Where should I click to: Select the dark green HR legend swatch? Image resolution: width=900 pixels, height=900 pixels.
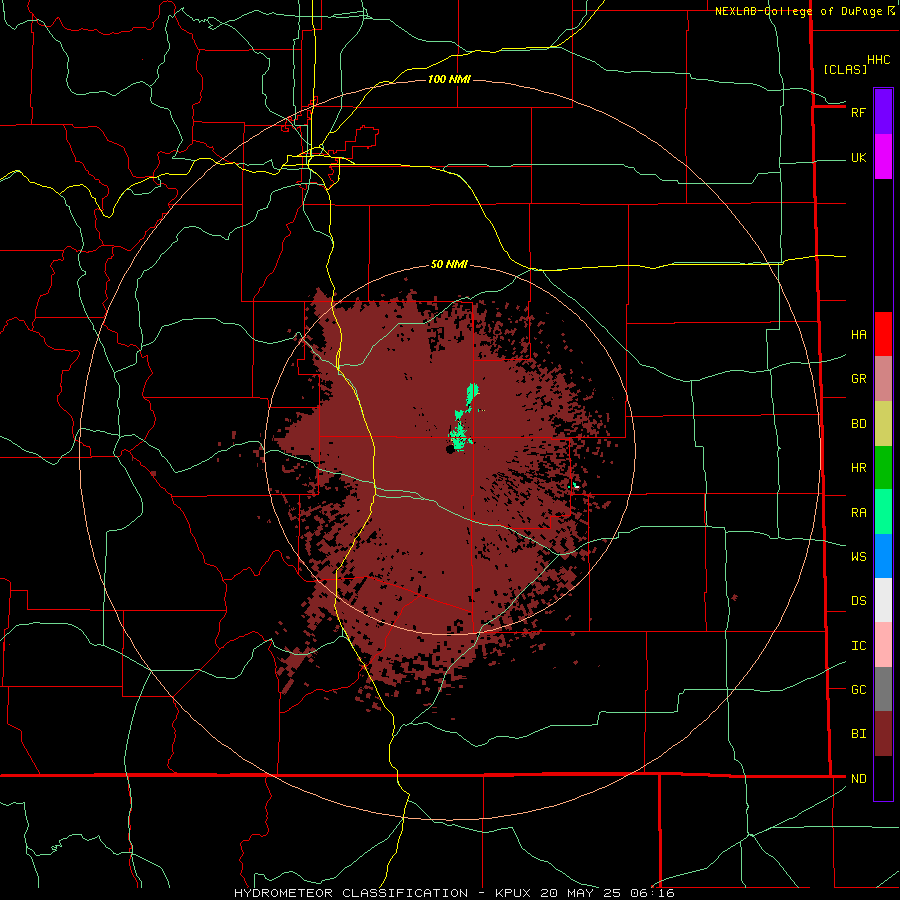point(883,468)
